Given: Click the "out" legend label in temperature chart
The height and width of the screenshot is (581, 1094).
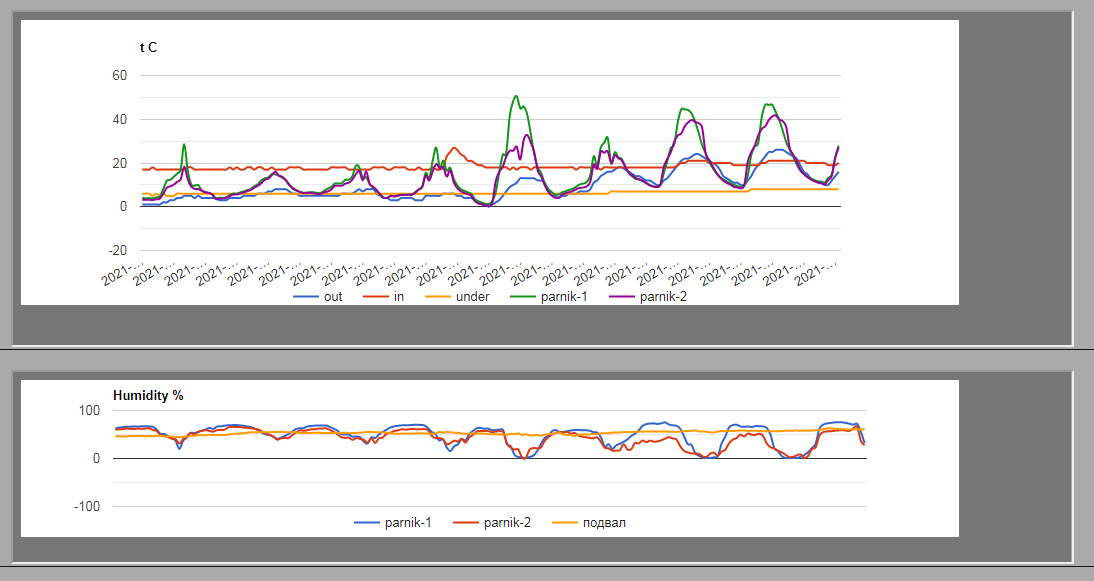Looking at the screenshot, I should [333, 297].
